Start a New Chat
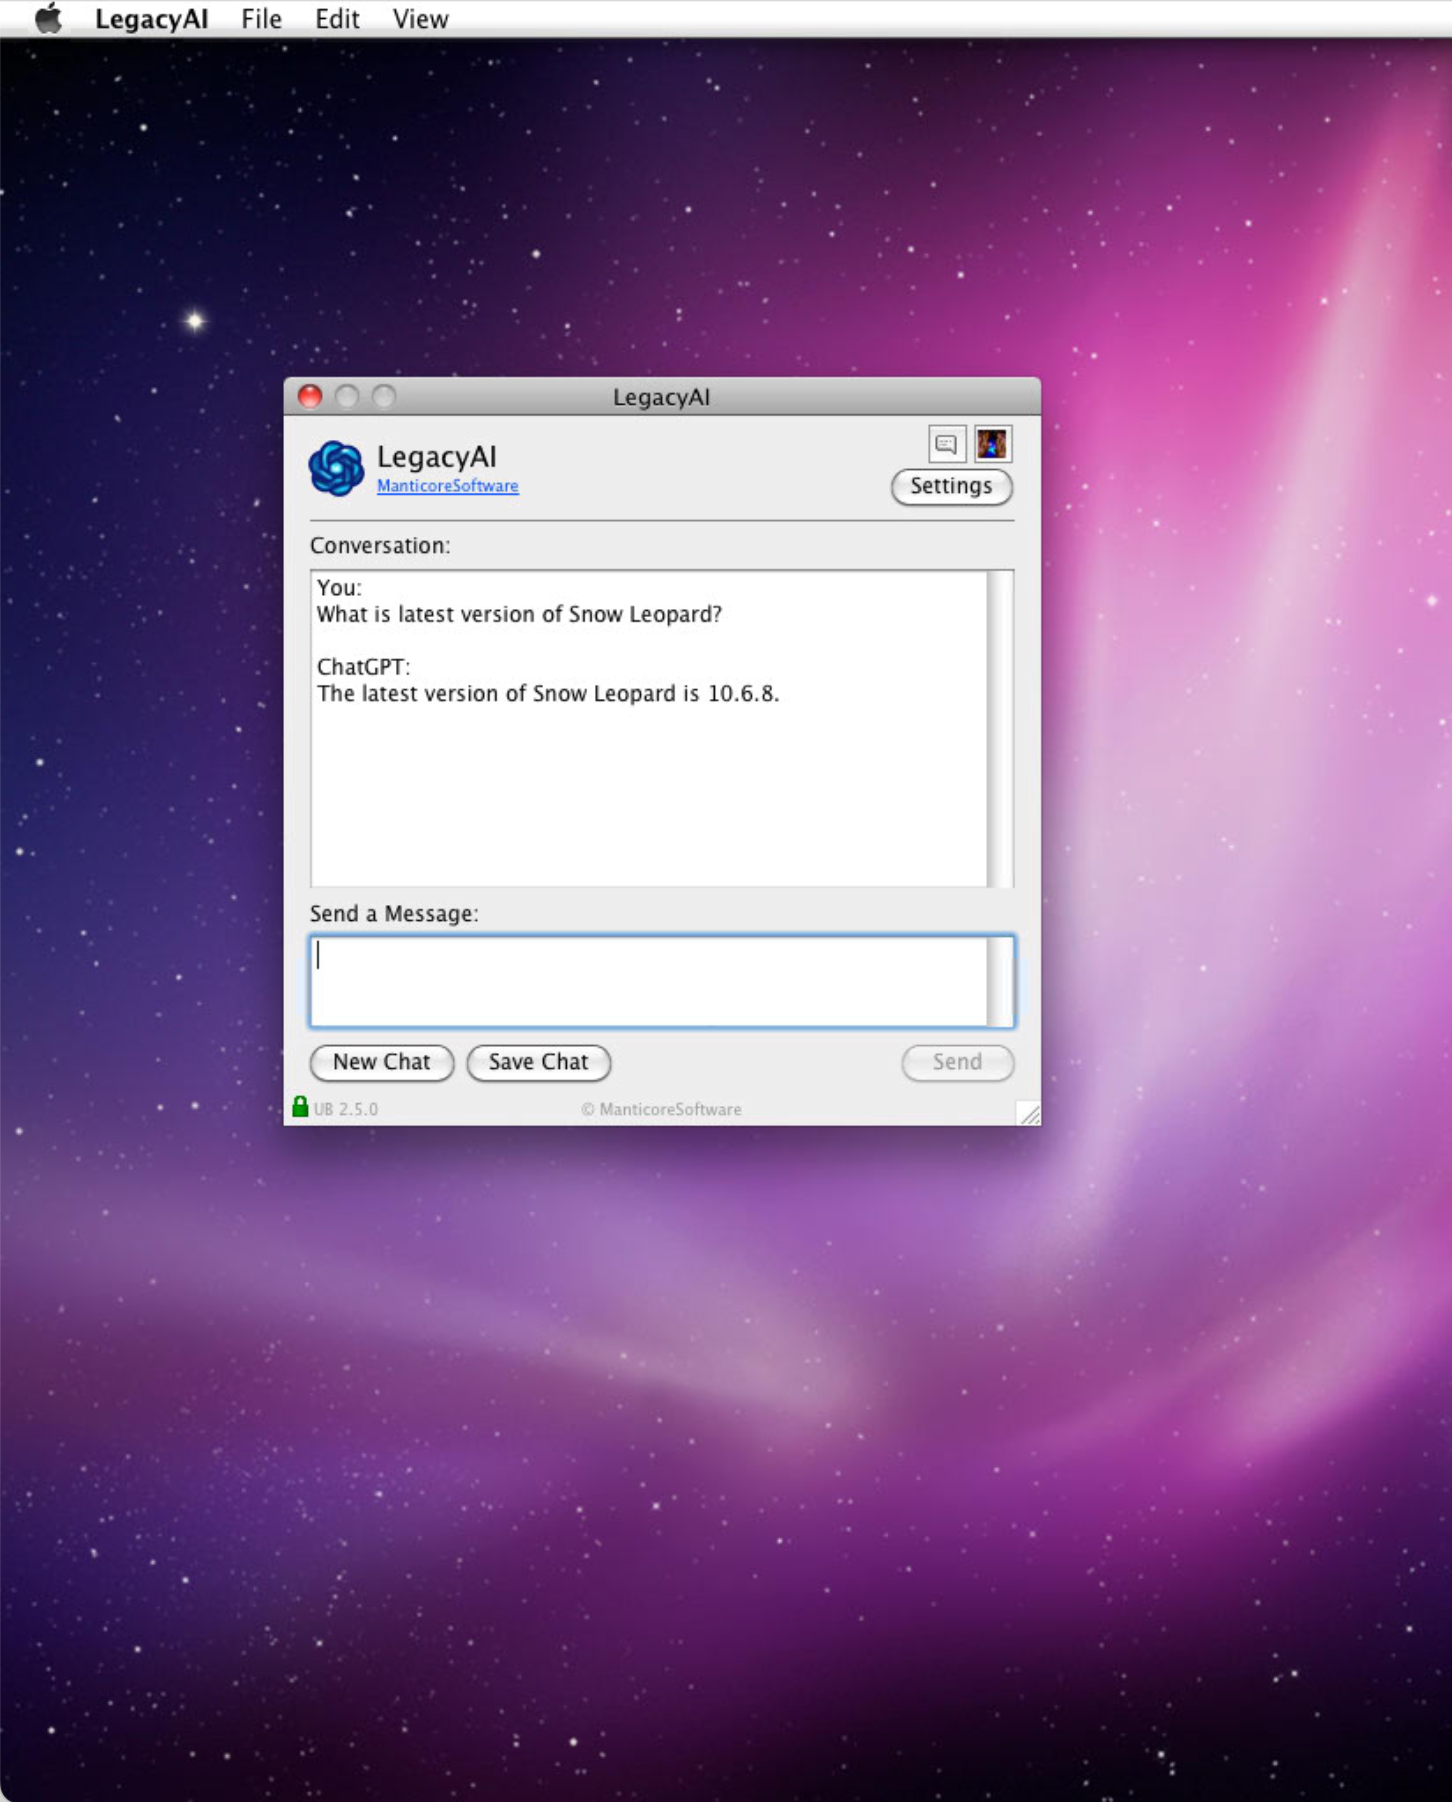Image resolution: width=1452 pixels, height=1802 pixels. pyautogui.click(x=382, y=1062)
